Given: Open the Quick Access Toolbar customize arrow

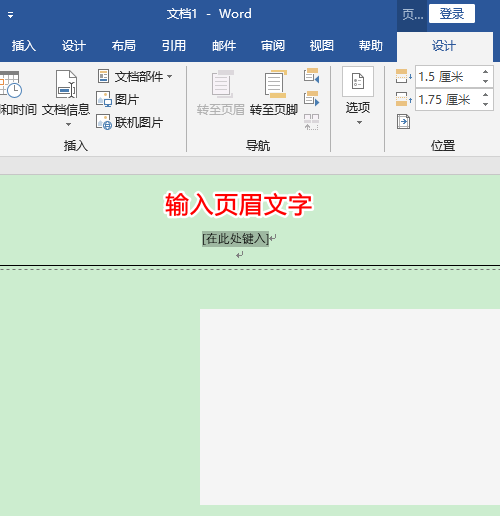Looking at the screenshot, I should click(x=10, y=15).
